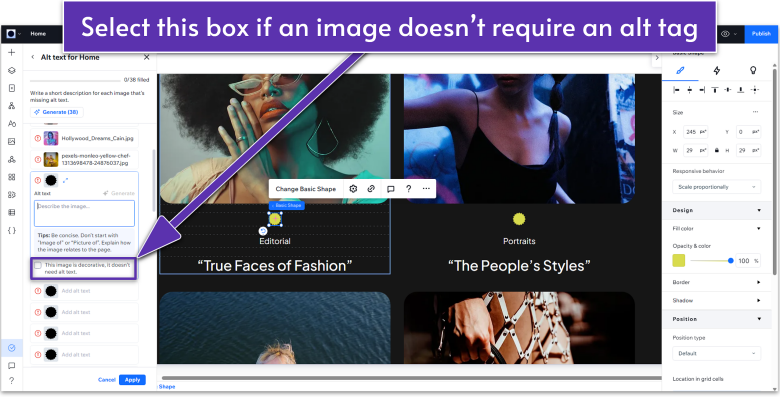Viewport: 780px width, 397px height.
Task: Click the align left icon in inspector
Action: coord(677,90)
